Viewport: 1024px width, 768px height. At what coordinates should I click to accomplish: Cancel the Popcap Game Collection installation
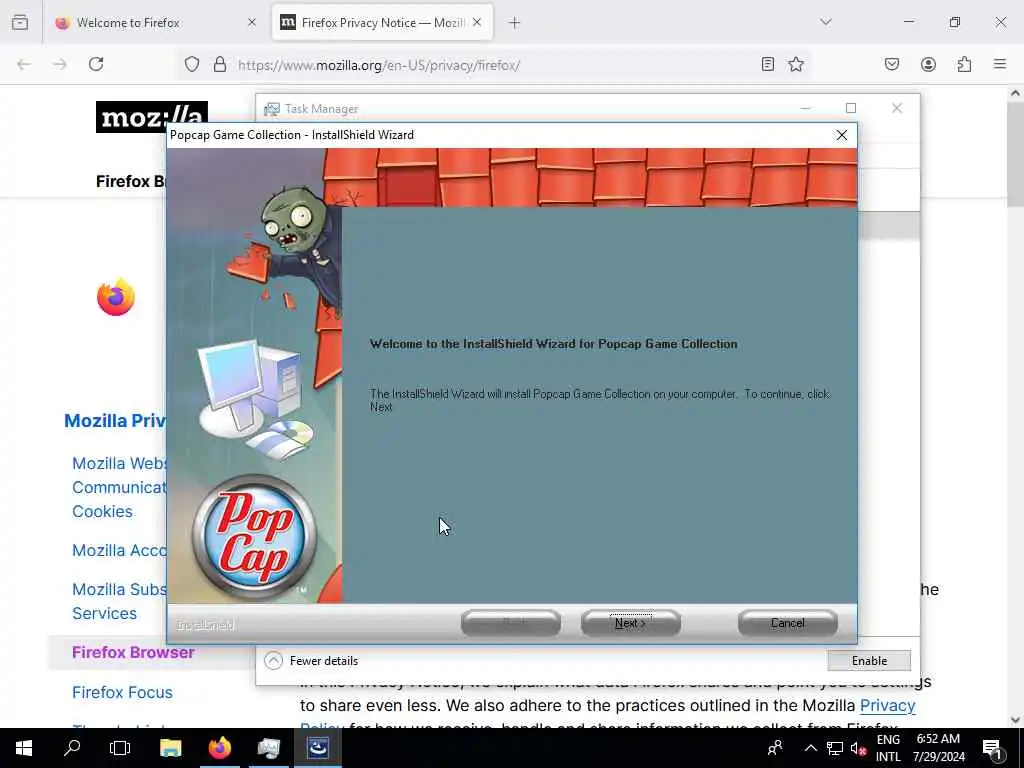point(788,623)
